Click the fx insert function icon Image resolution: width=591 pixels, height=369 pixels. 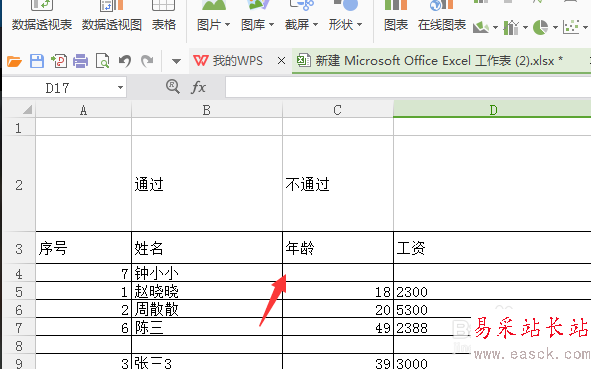(x=198, y=87)
